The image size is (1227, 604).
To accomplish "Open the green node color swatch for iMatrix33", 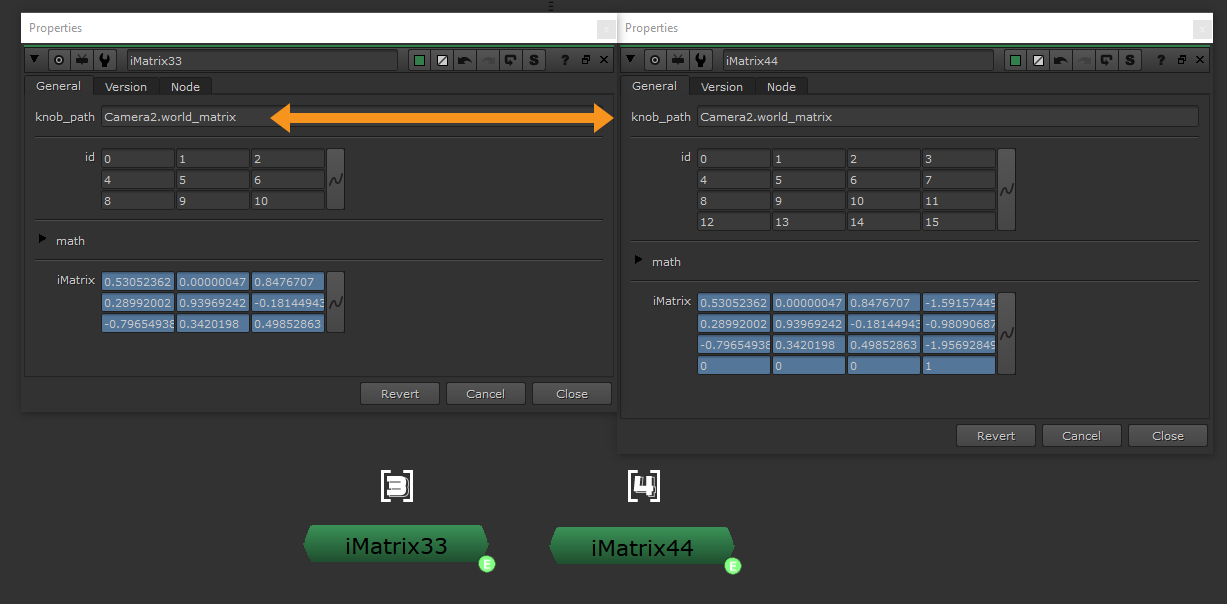I will (419, 60).
